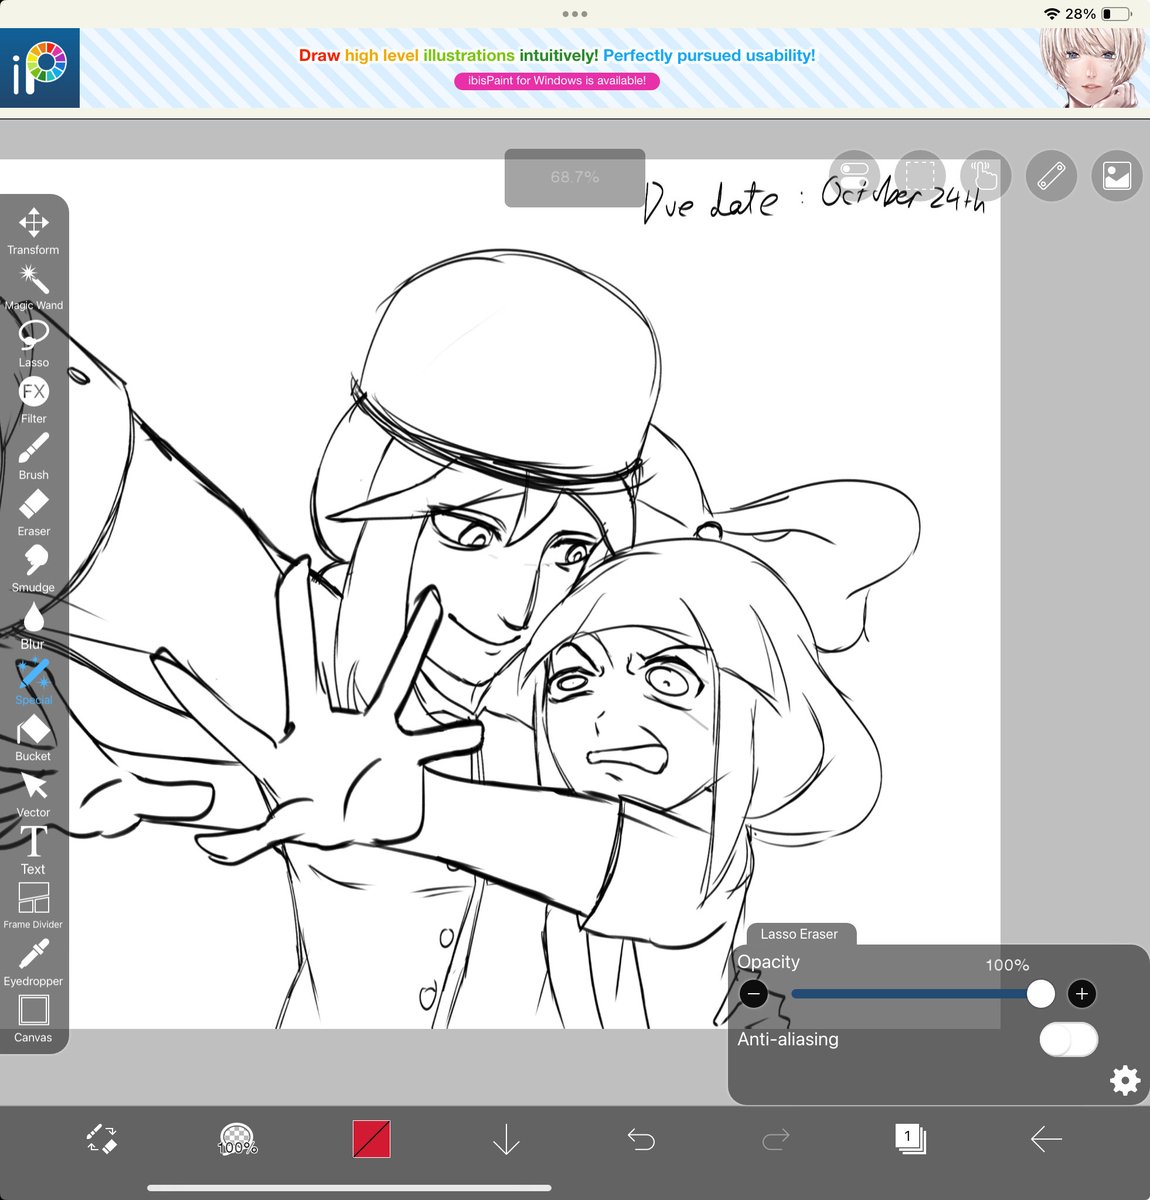Switch brush and eraser with bottom-left icon
Image resolution: width=1150 pixels, height=1200 pixels.
click(101, 1139)
